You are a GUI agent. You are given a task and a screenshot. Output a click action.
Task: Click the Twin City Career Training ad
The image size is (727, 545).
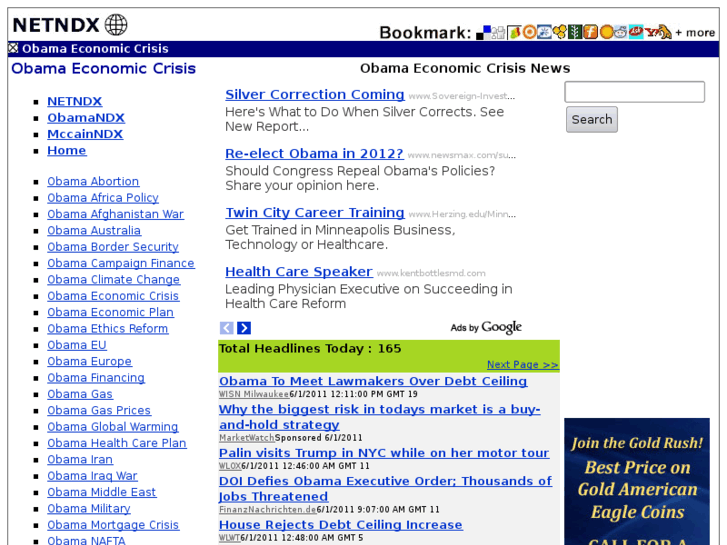pos(315,212)
